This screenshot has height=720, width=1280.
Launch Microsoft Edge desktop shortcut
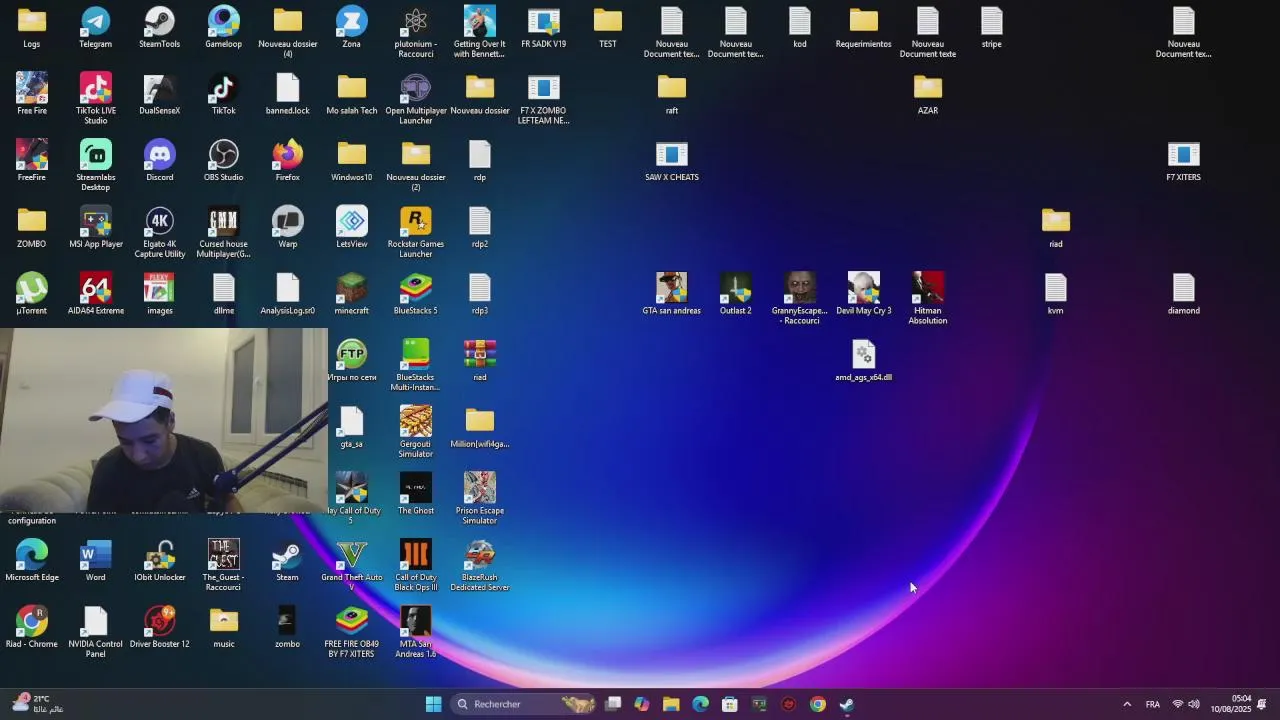click(x=32, y=560)
